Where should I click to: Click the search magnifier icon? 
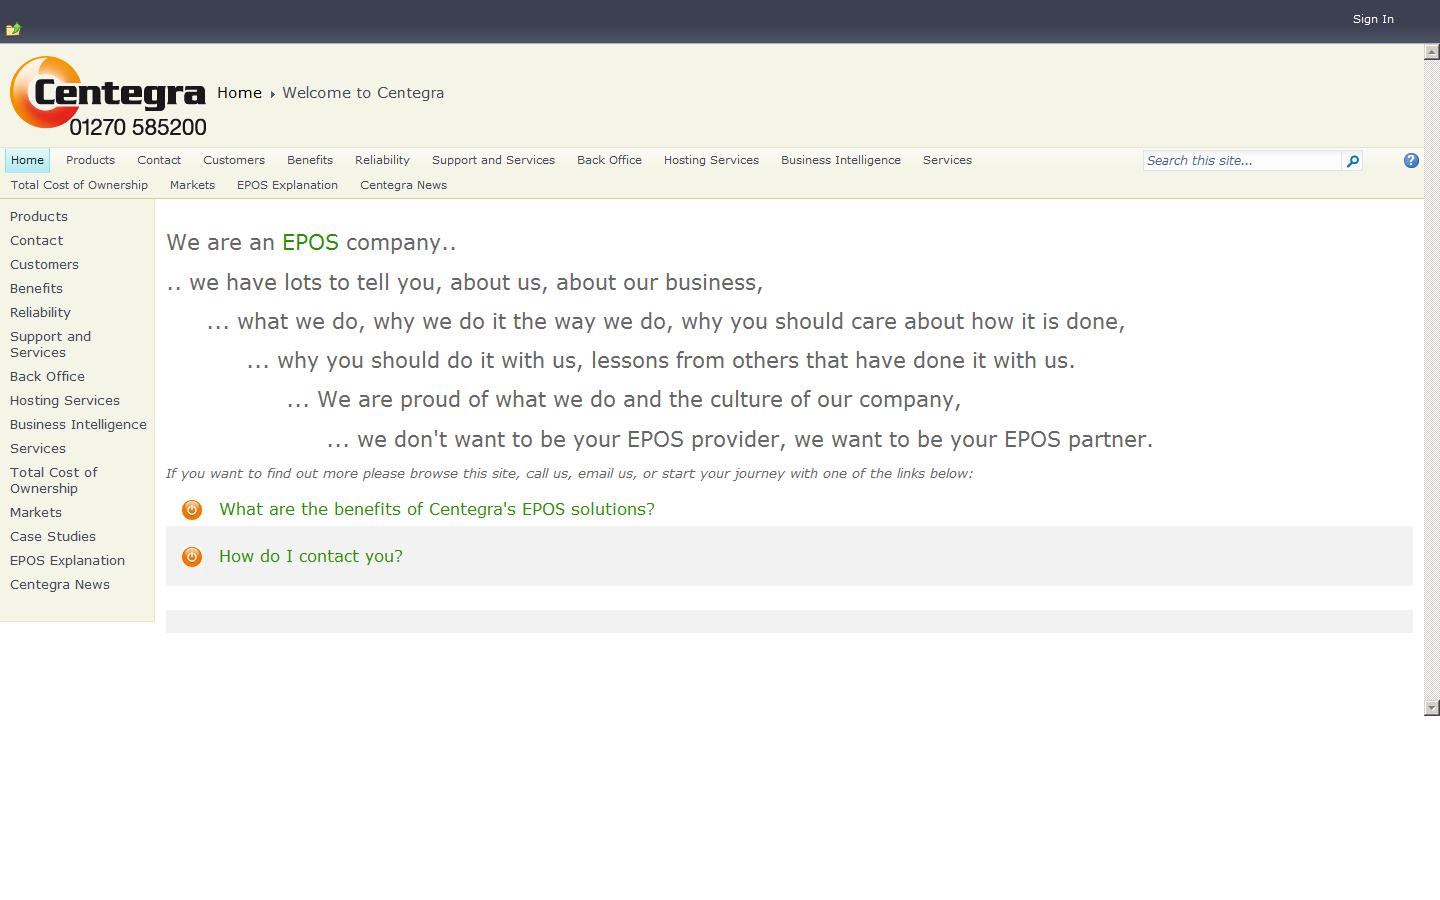[1352, 161]
